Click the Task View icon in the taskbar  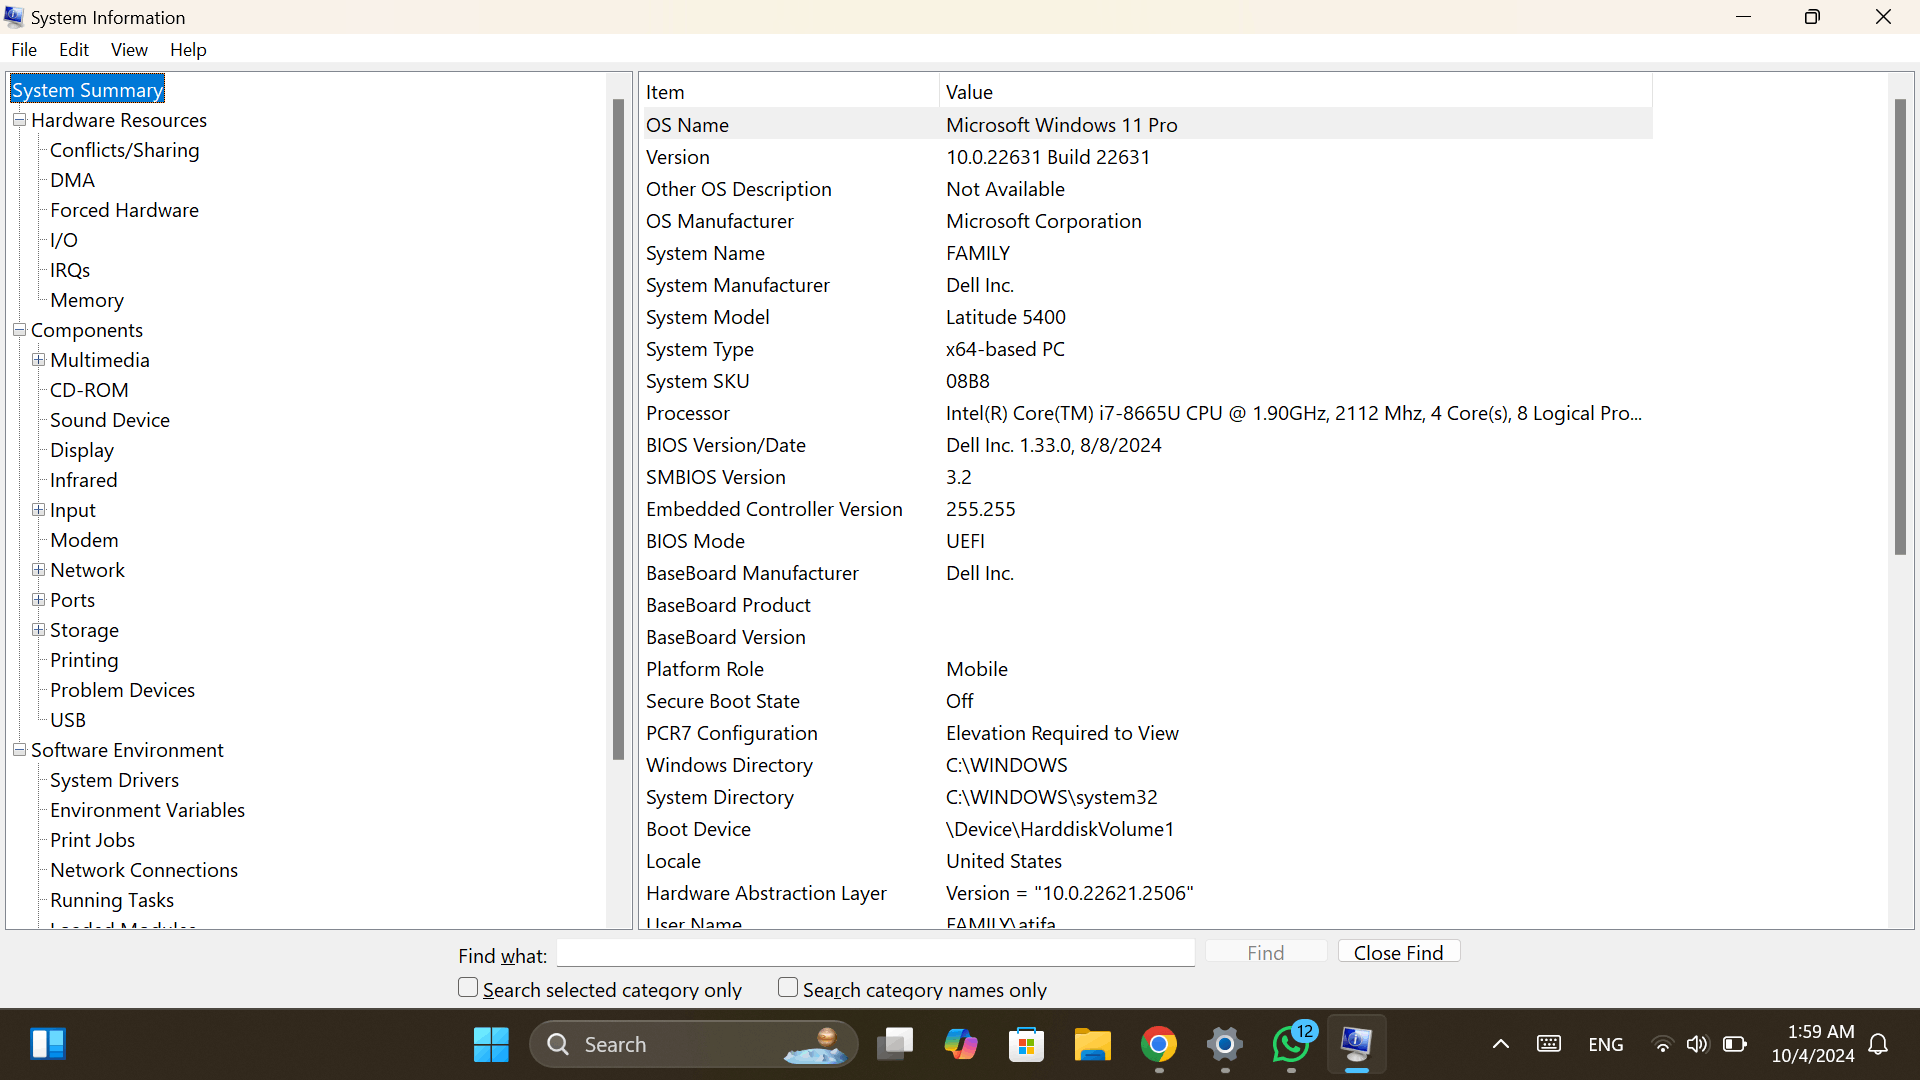pyautogui.click(x=894, y=1044)
